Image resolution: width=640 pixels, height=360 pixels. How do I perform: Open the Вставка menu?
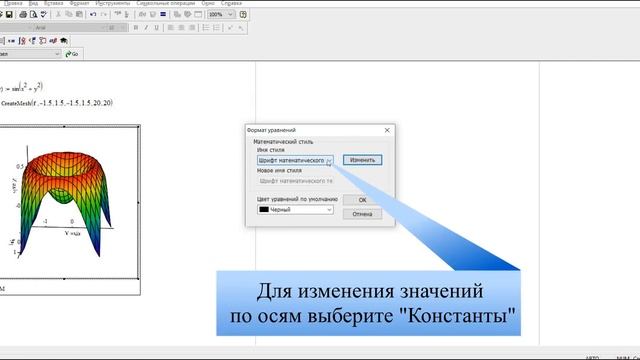tap(53, 3)
